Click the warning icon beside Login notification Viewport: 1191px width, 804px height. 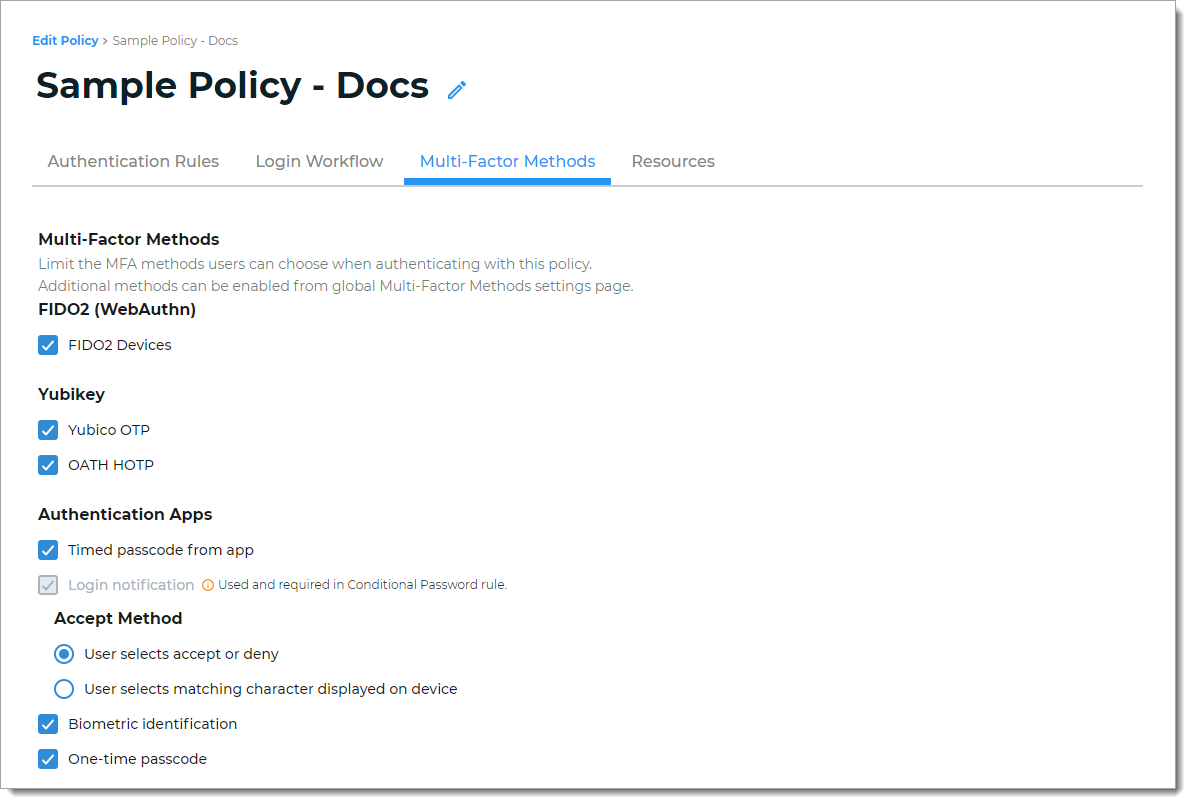click(x=206, y=584)
